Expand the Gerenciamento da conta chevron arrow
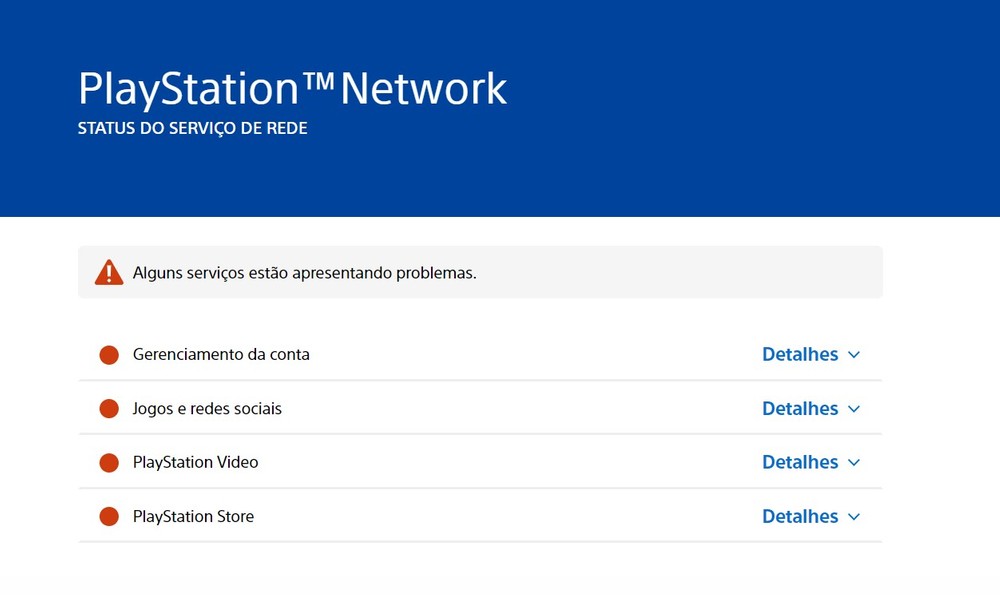The height and width of the screenshot is (595, 1000). pos(853,355)
